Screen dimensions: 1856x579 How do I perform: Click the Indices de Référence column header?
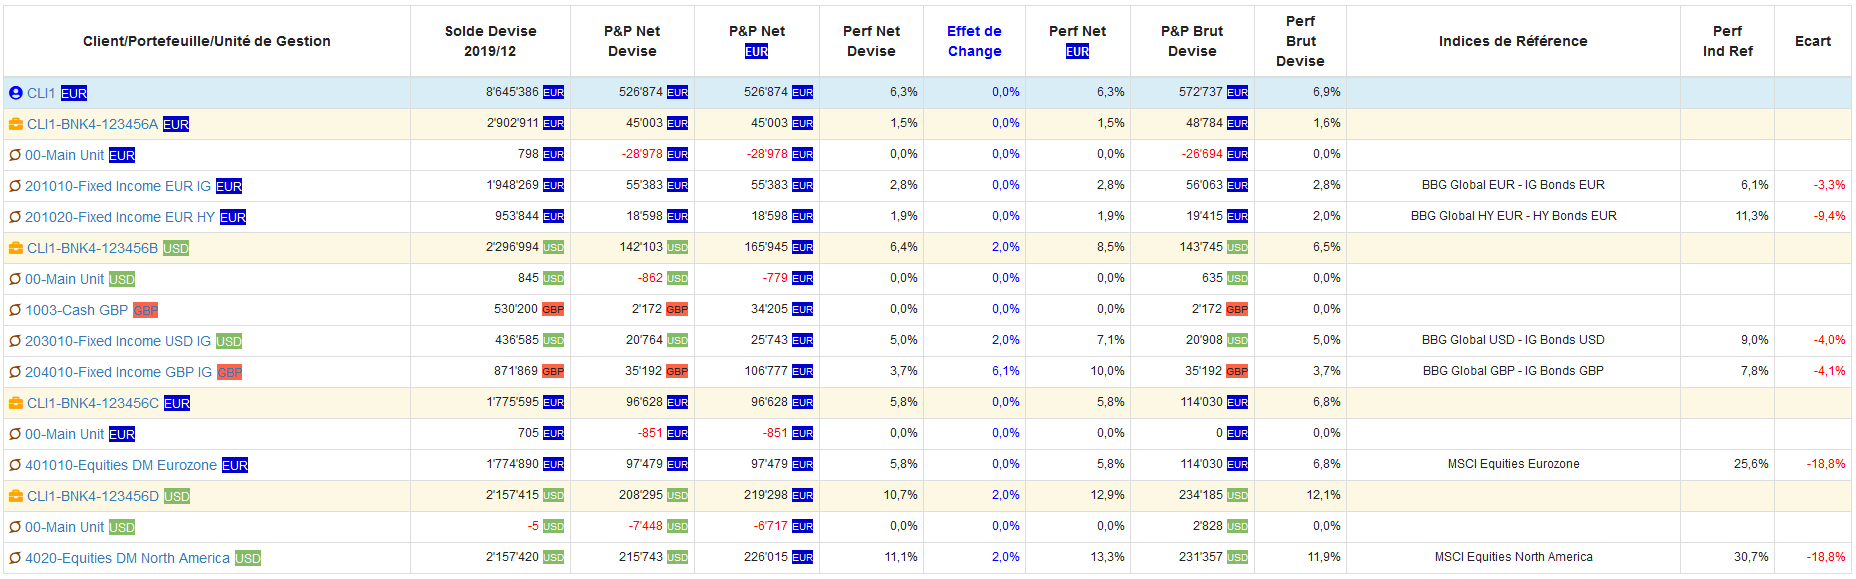coord(1512,41)
